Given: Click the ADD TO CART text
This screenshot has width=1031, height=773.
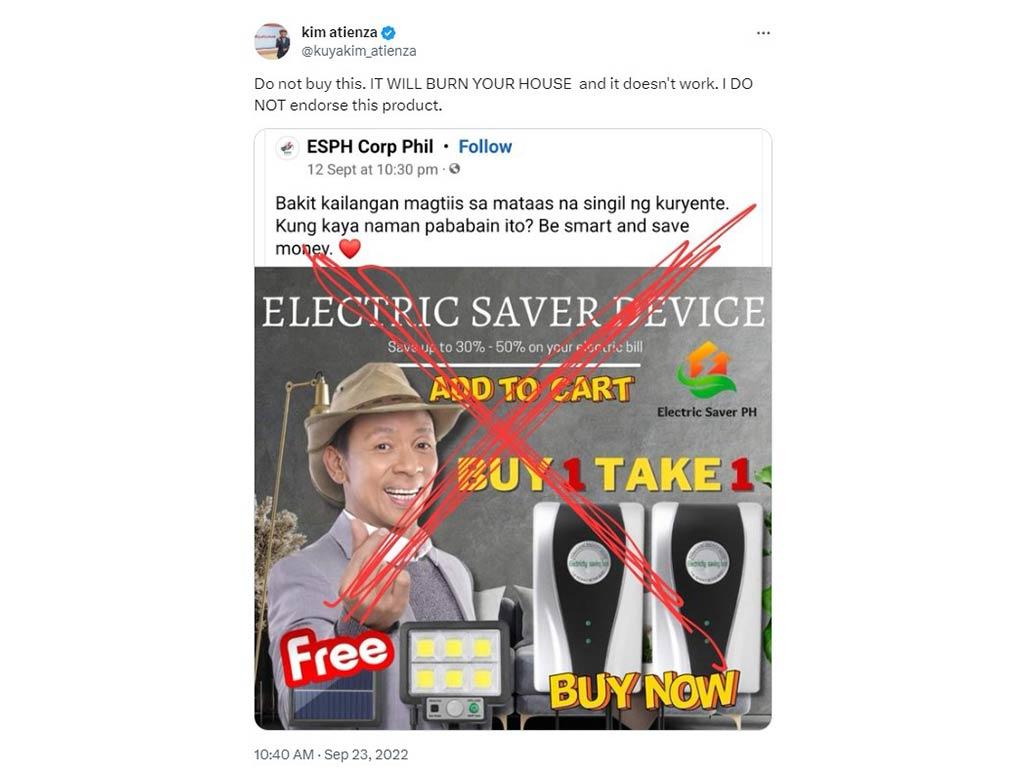Looking at the screenshot, I should coord(531,389).
